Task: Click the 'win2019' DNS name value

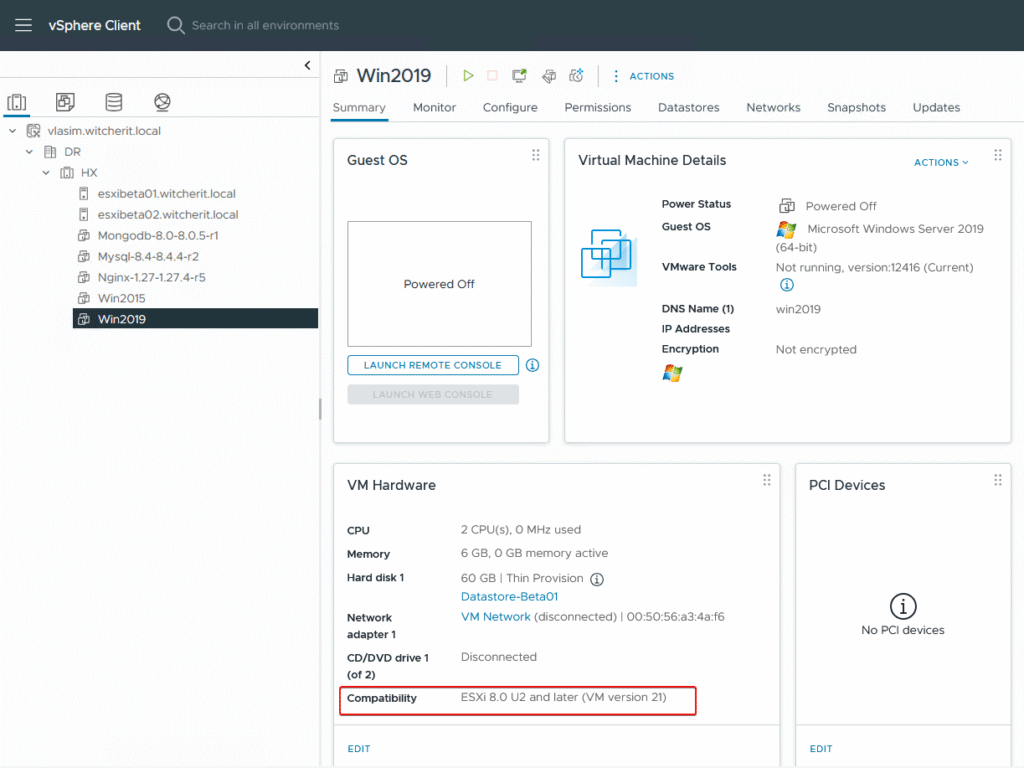Action: (798, 310)
